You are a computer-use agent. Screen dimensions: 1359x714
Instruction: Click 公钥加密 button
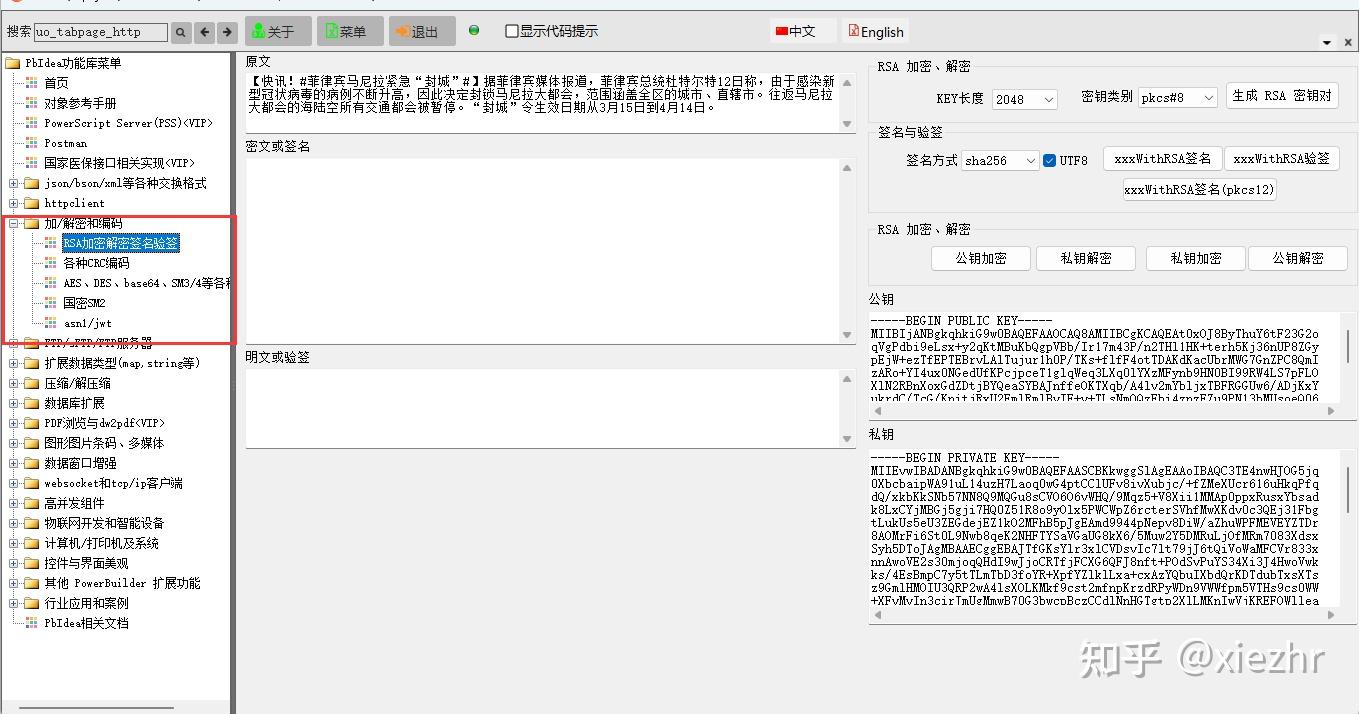pos(980,258)
